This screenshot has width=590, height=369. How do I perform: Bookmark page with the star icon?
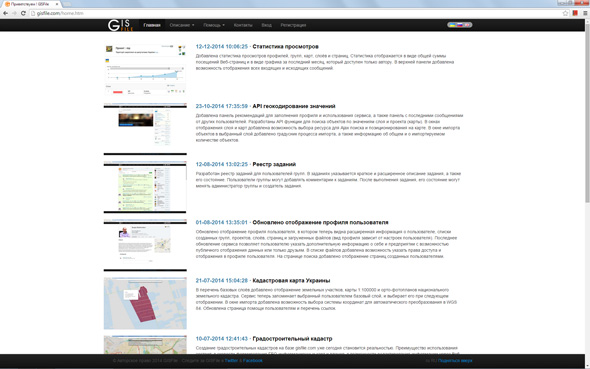pyautogui.click(x=565, y=13)
